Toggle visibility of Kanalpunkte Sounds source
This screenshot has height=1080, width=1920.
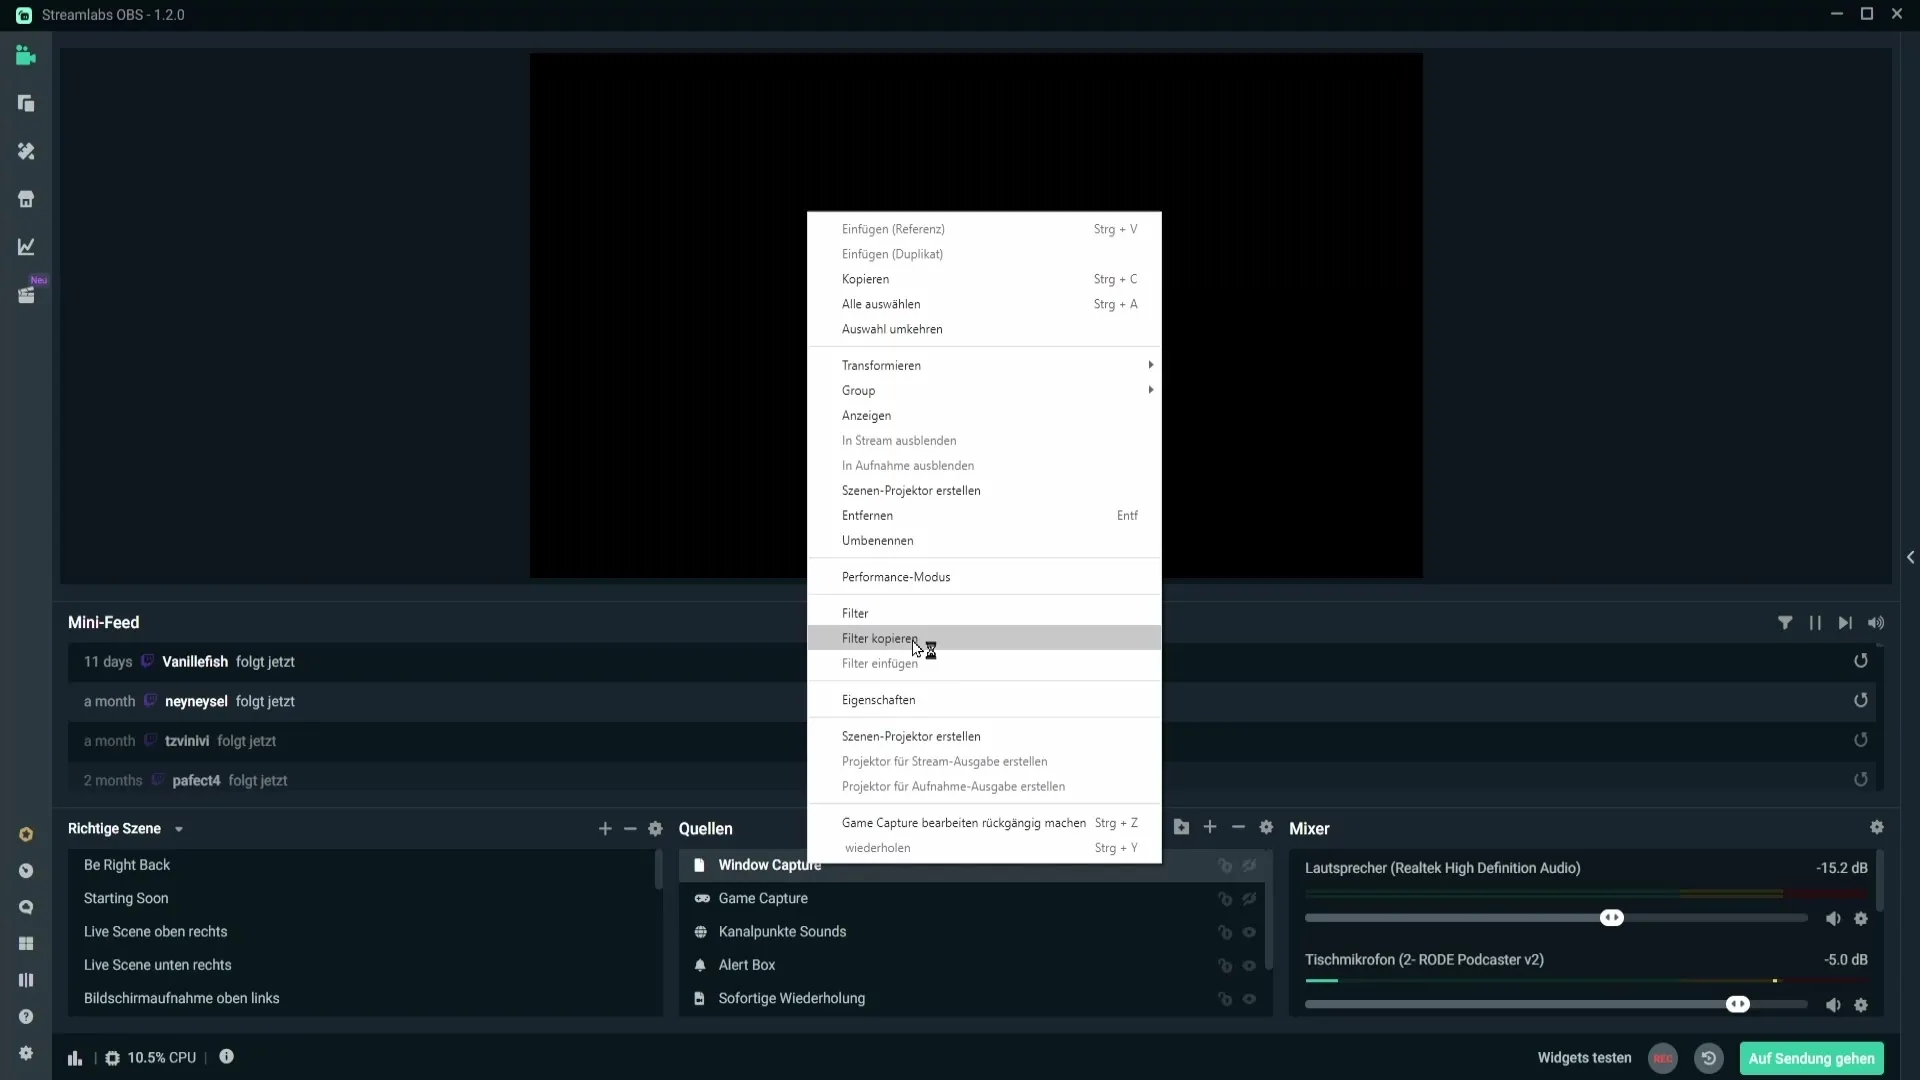1249,932
